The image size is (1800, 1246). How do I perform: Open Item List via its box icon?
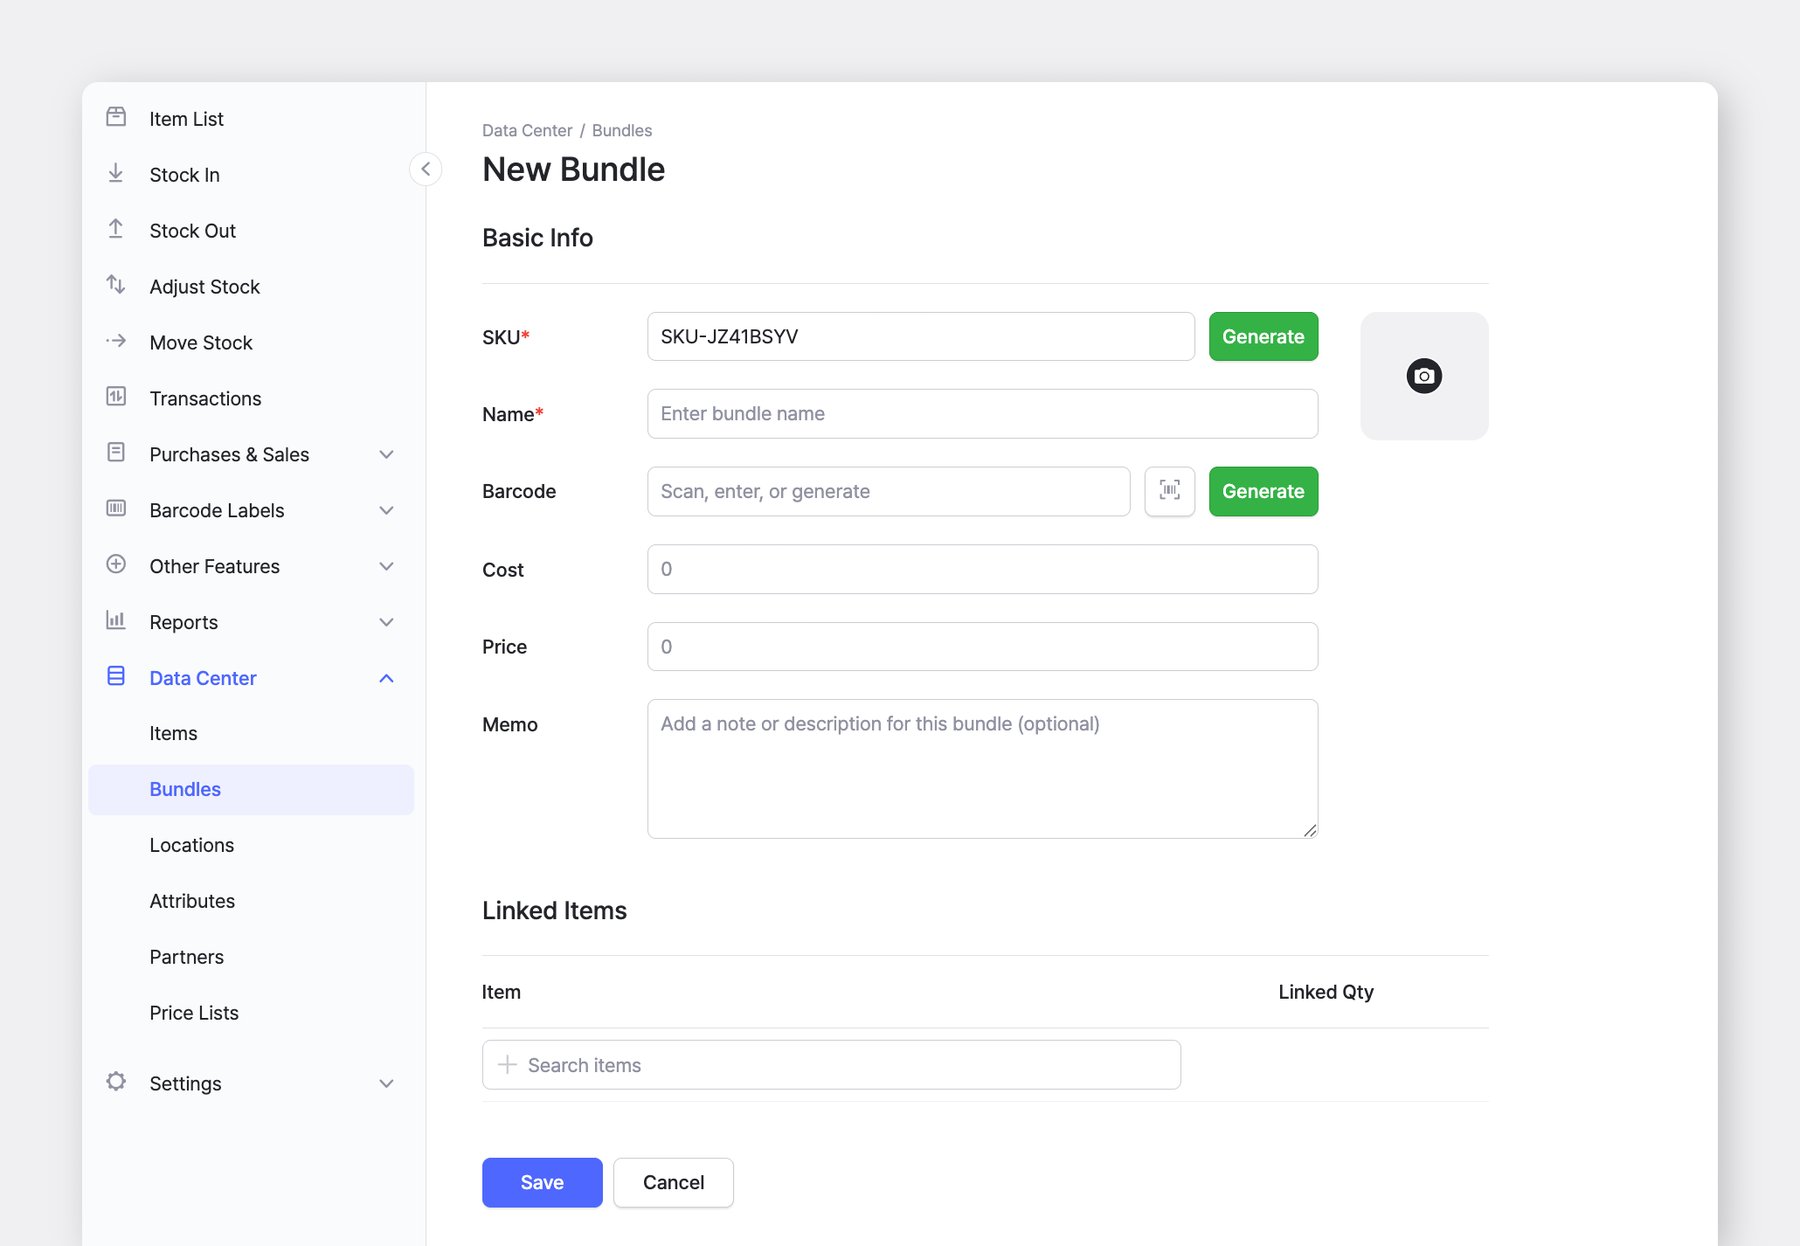click(x=116, y=118)
